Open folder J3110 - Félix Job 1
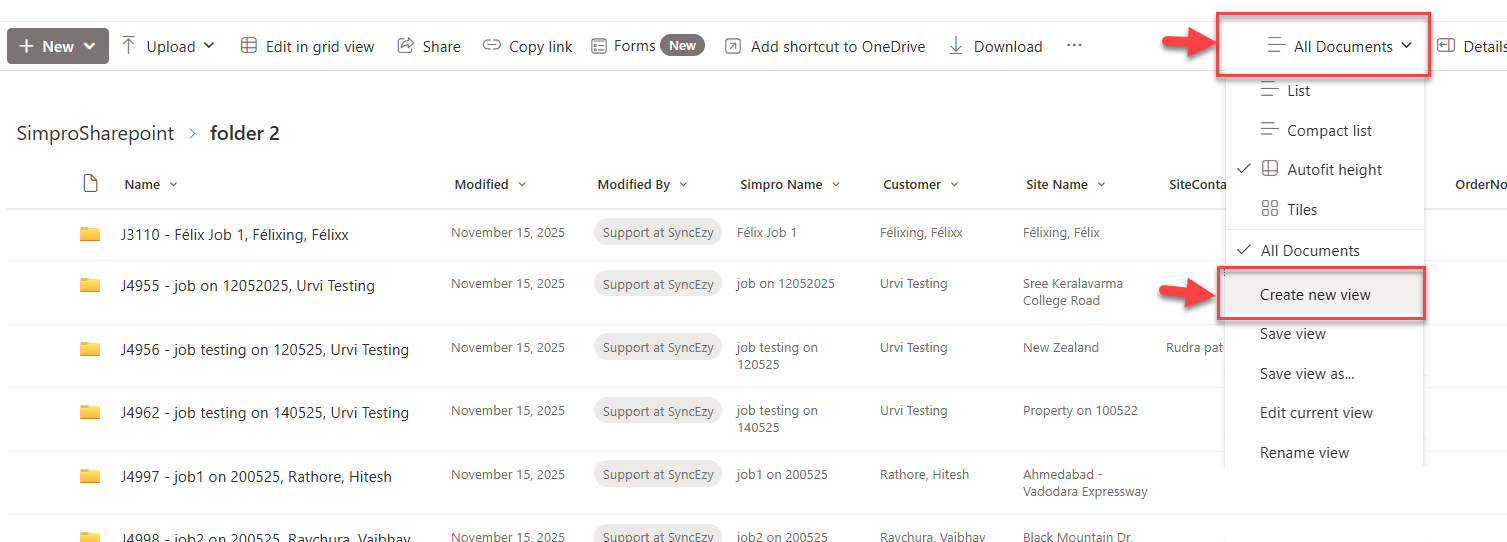Screen dimensions: 1507x542 [x=234, y=235]
